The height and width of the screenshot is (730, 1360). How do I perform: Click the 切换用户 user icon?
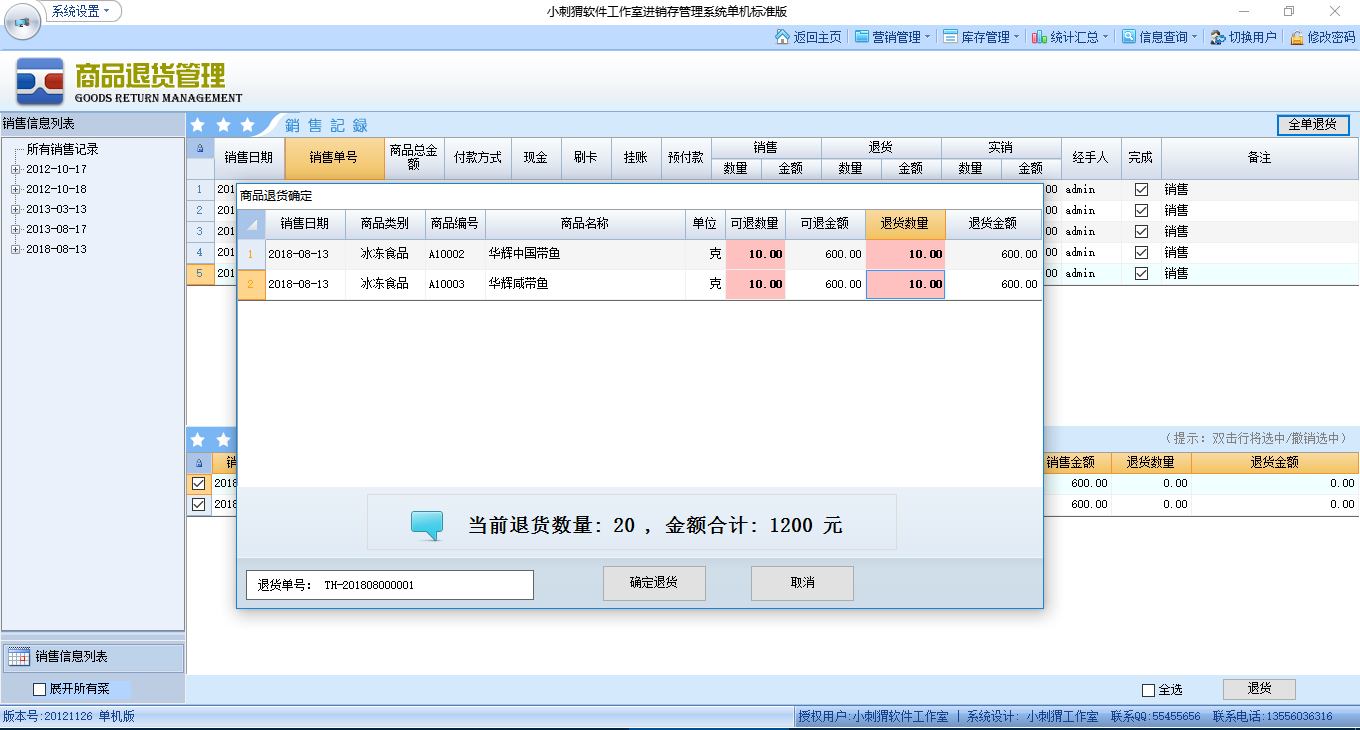[x=1218, y=37]
